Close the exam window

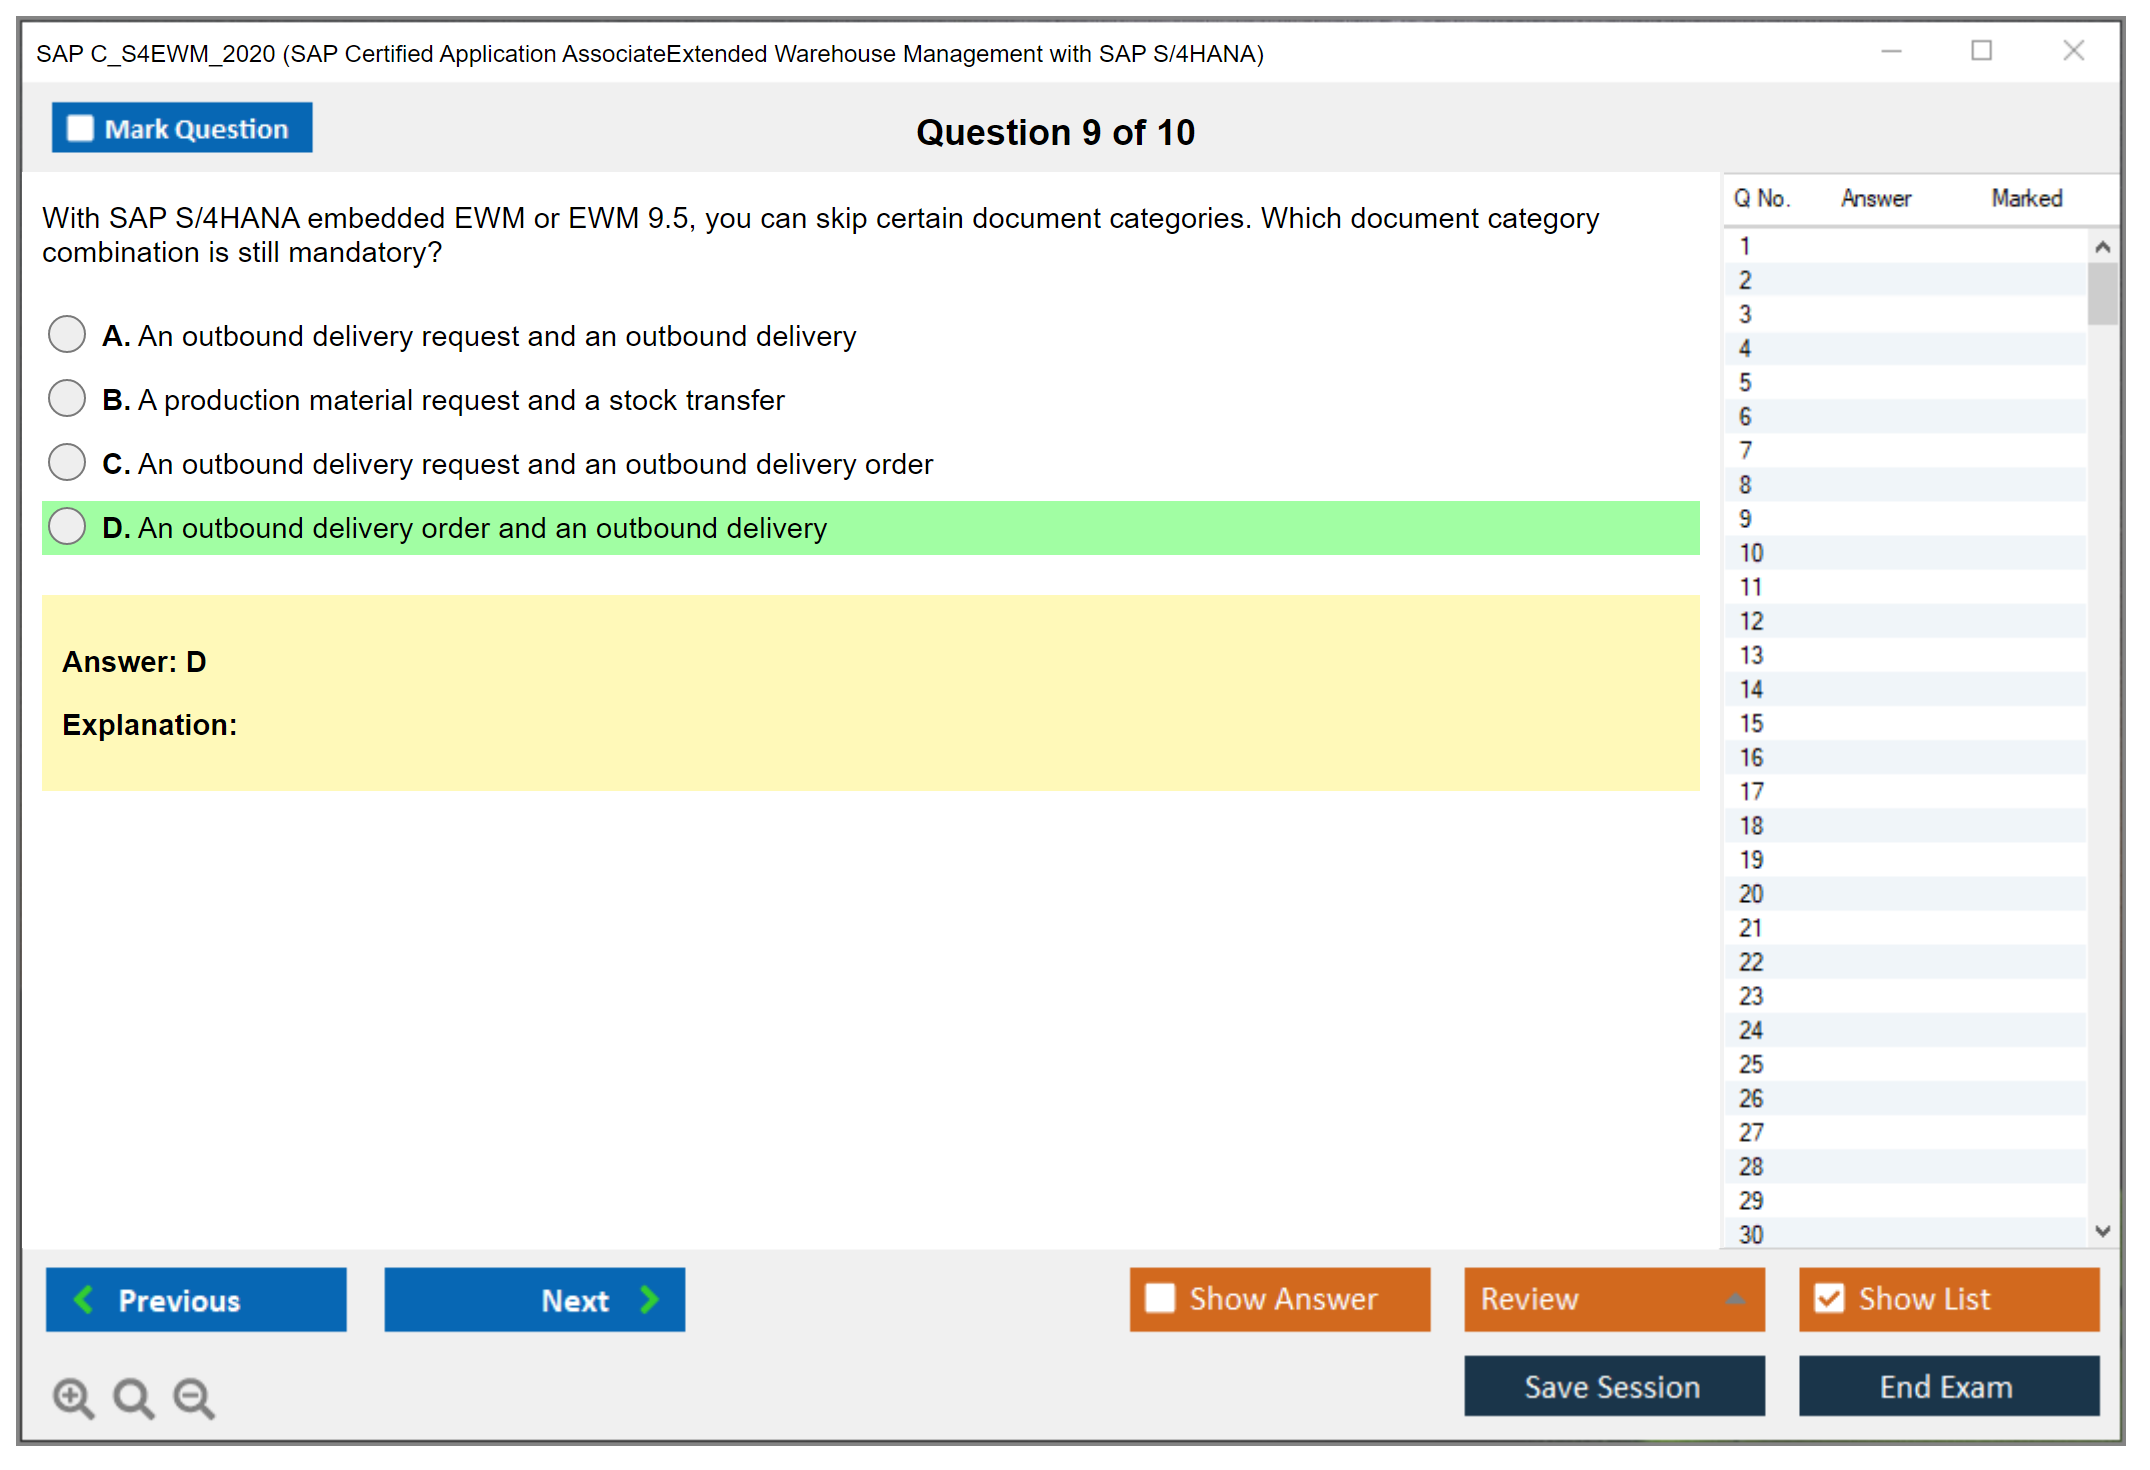[2073, 51]
